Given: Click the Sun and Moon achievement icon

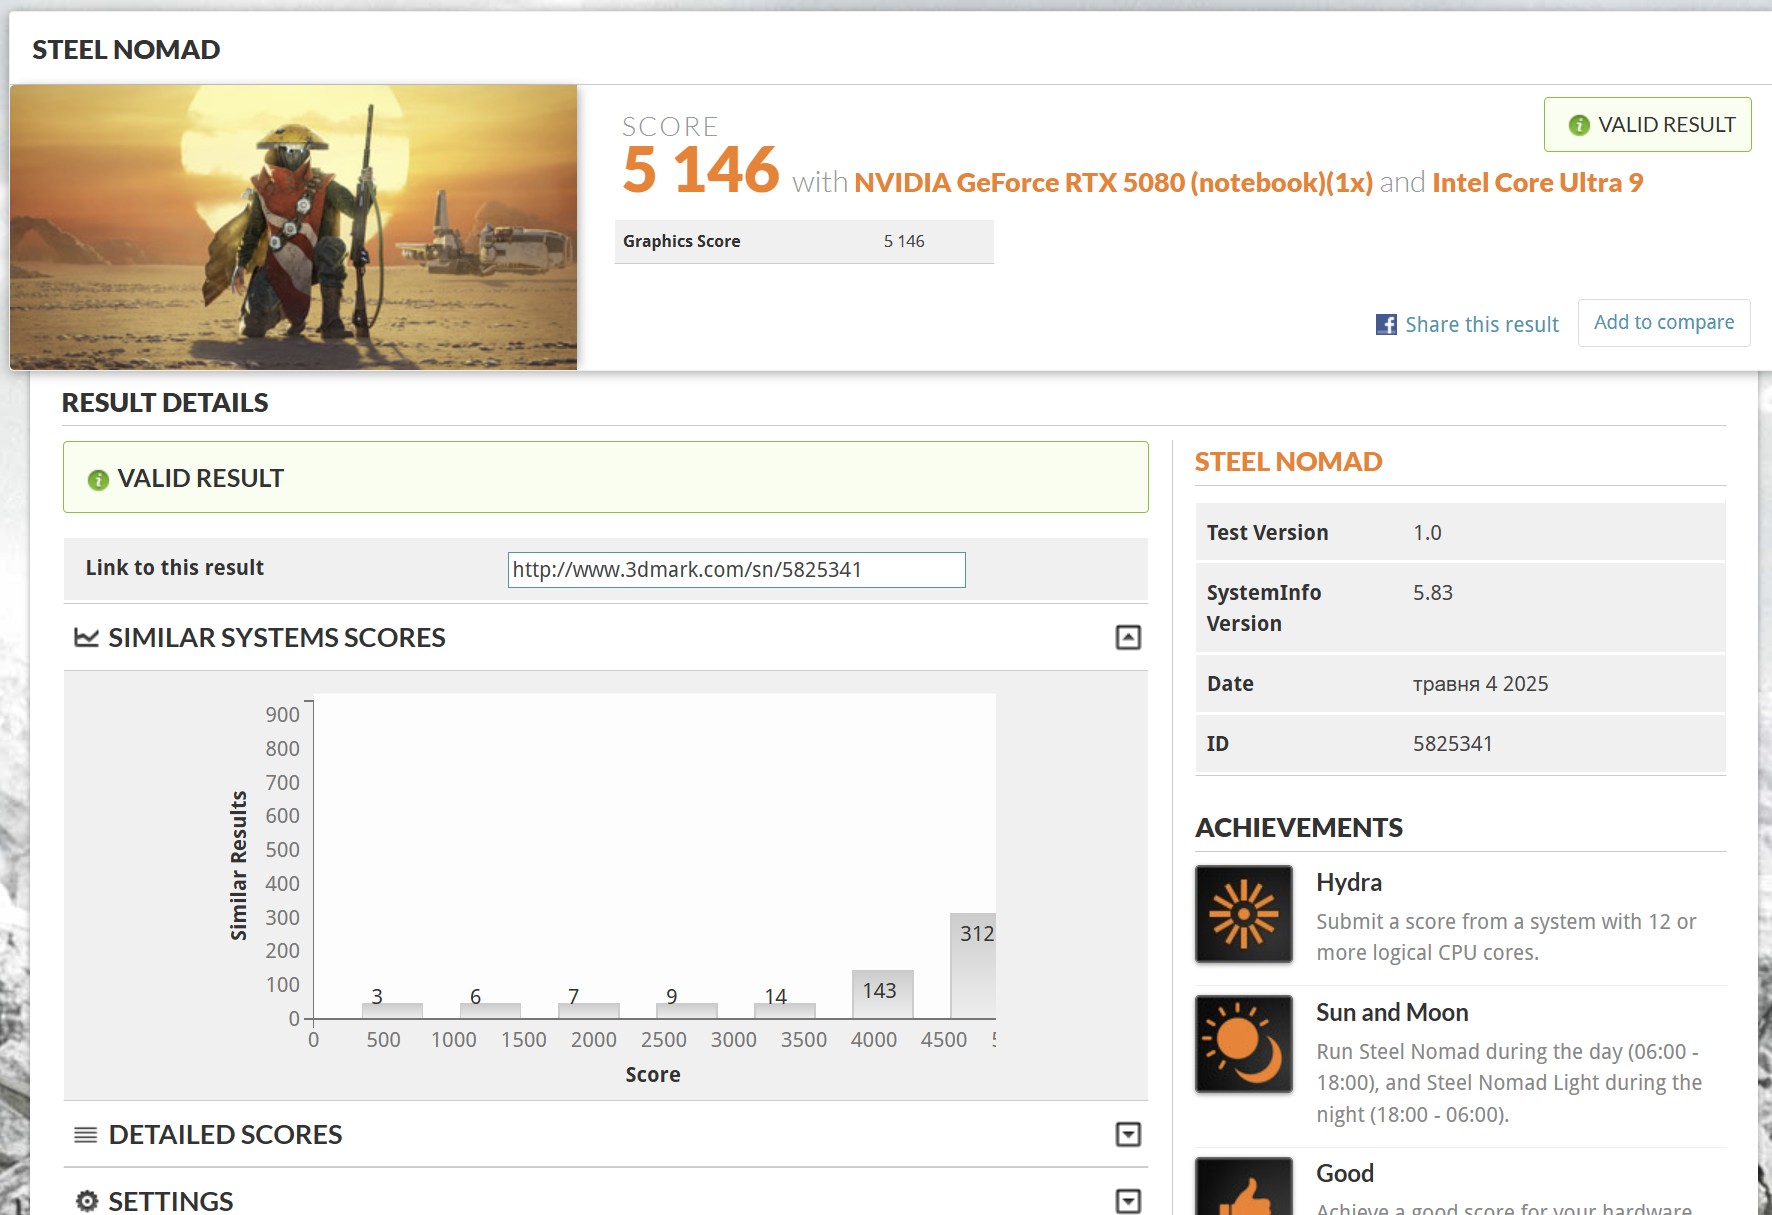Looking at the screenshot, I should [x=1243, y=1044].
